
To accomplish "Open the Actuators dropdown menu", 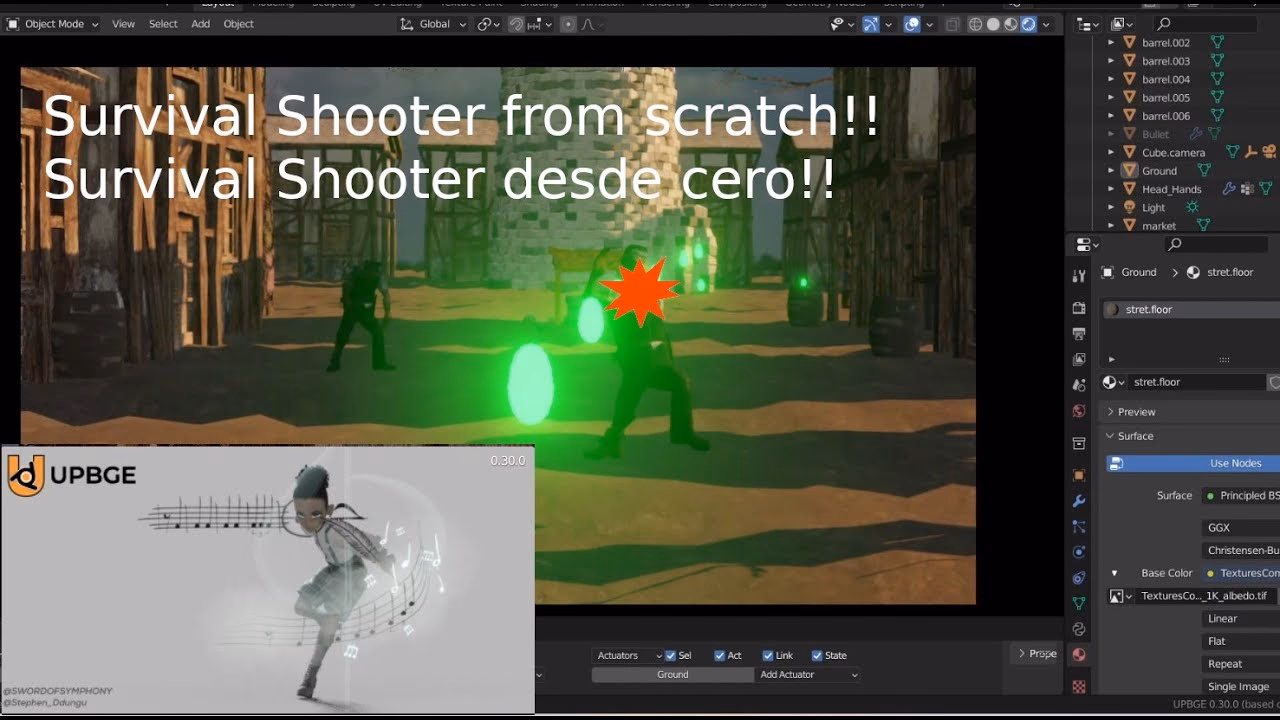I will (x=628, y=655).
